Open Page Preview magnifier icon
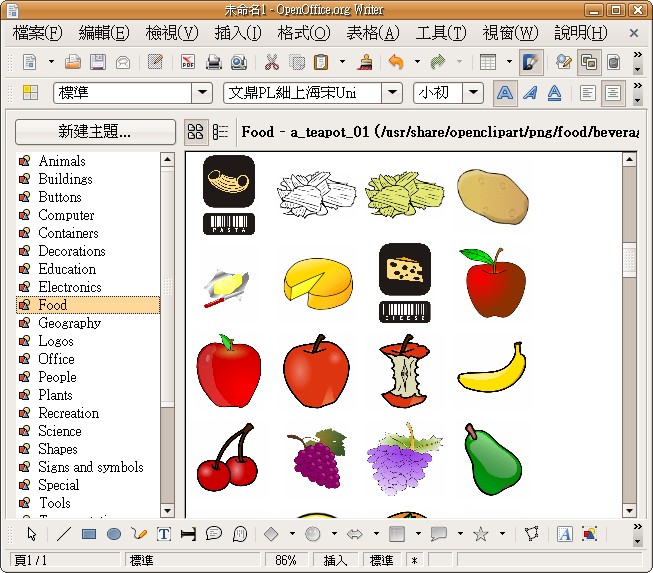Viewport: 653px width, 573px height. (239, 62)
